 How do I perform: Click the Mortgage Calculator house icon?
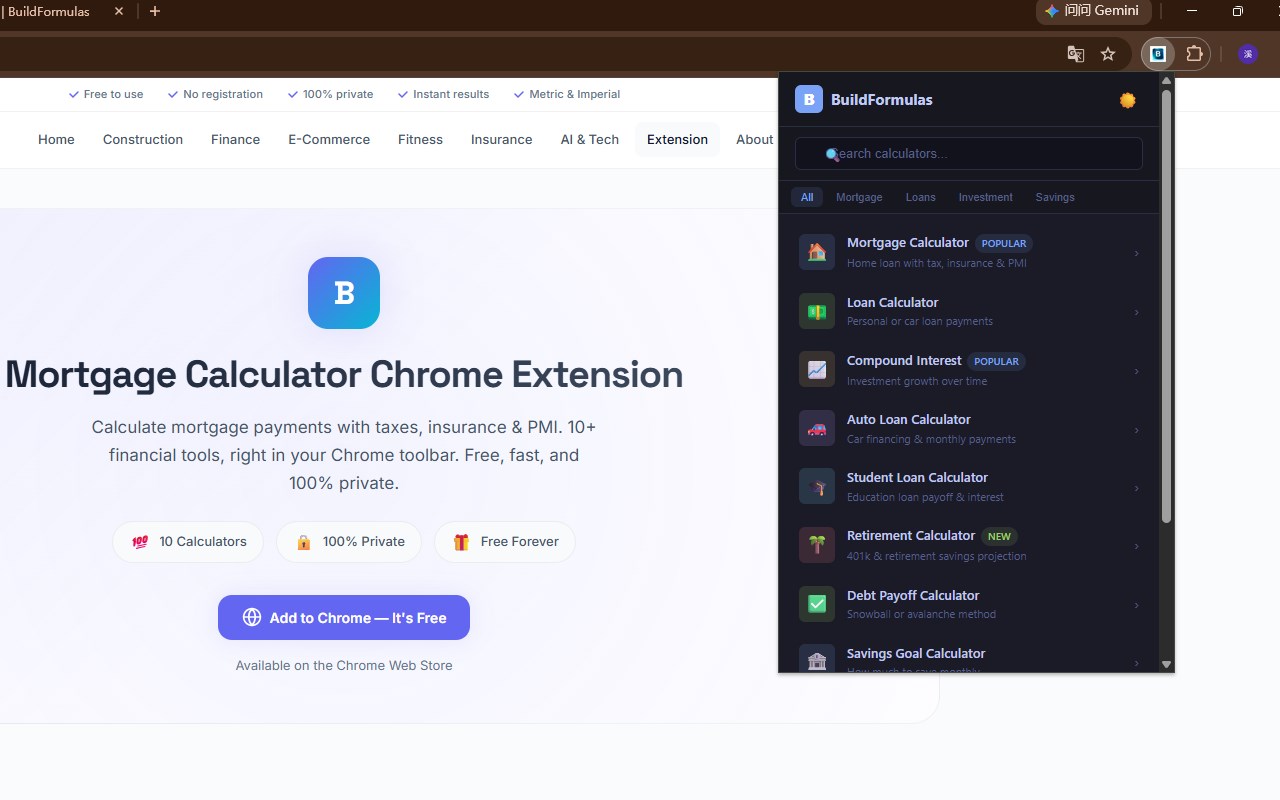[817, 252]
